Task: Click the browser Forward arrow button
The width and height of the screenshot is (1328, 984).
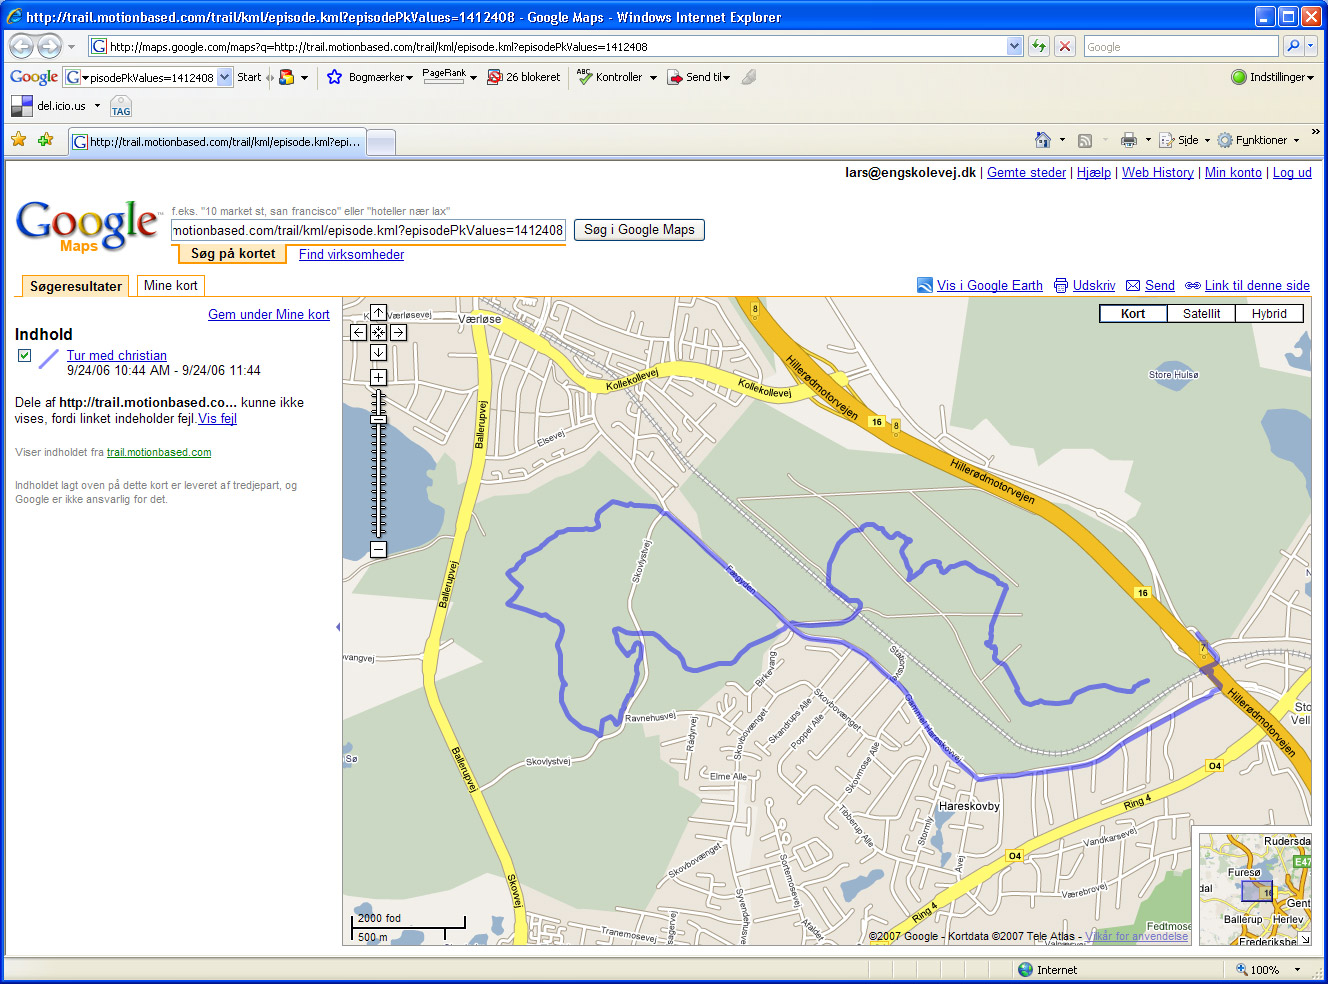Action: click(x=48, y=46)
